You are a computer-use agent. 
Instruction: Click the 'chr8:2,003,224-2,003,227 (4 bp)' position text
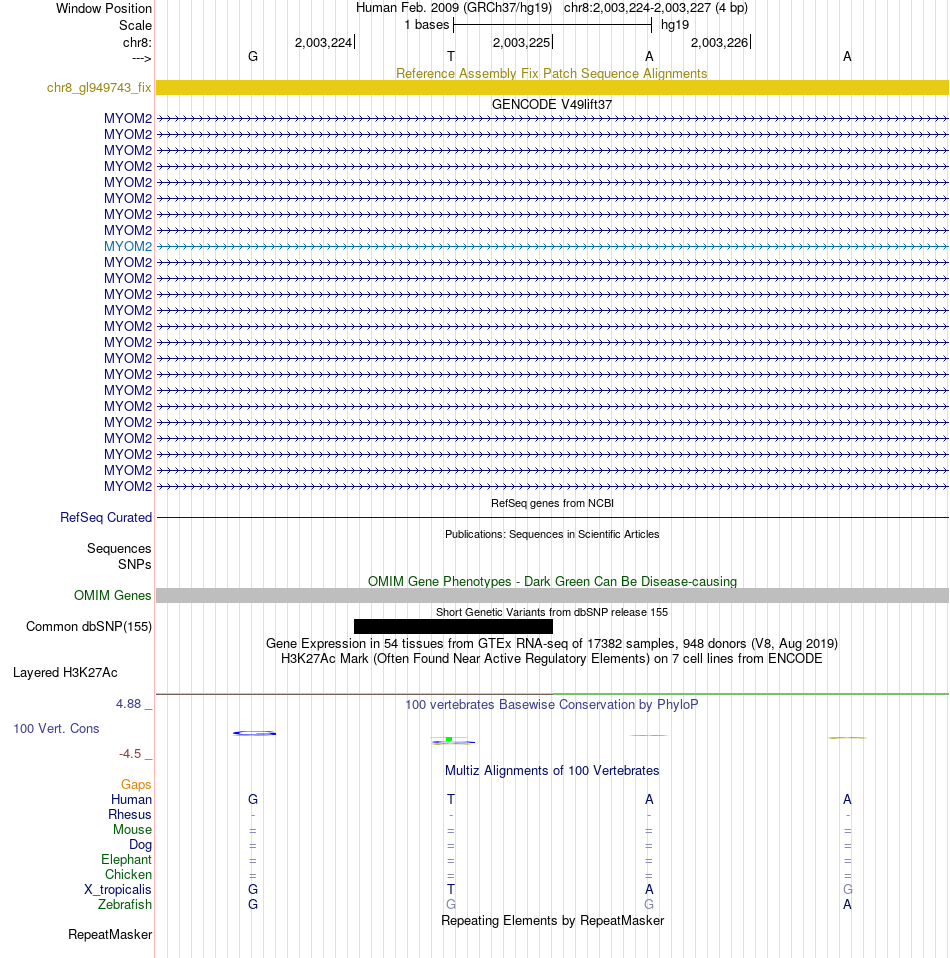(x=656, y=8)
